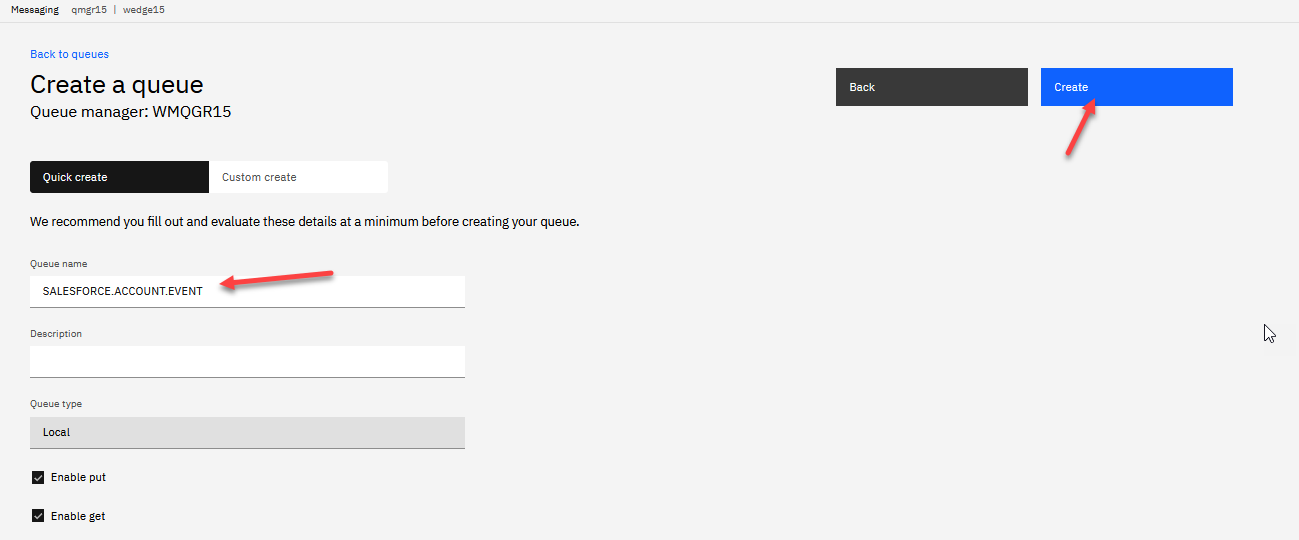This screenshot has height=540, width=1299.
Task: Click the "Queue manager: WMQGR15" subtitle
Action: coord(131,112)
